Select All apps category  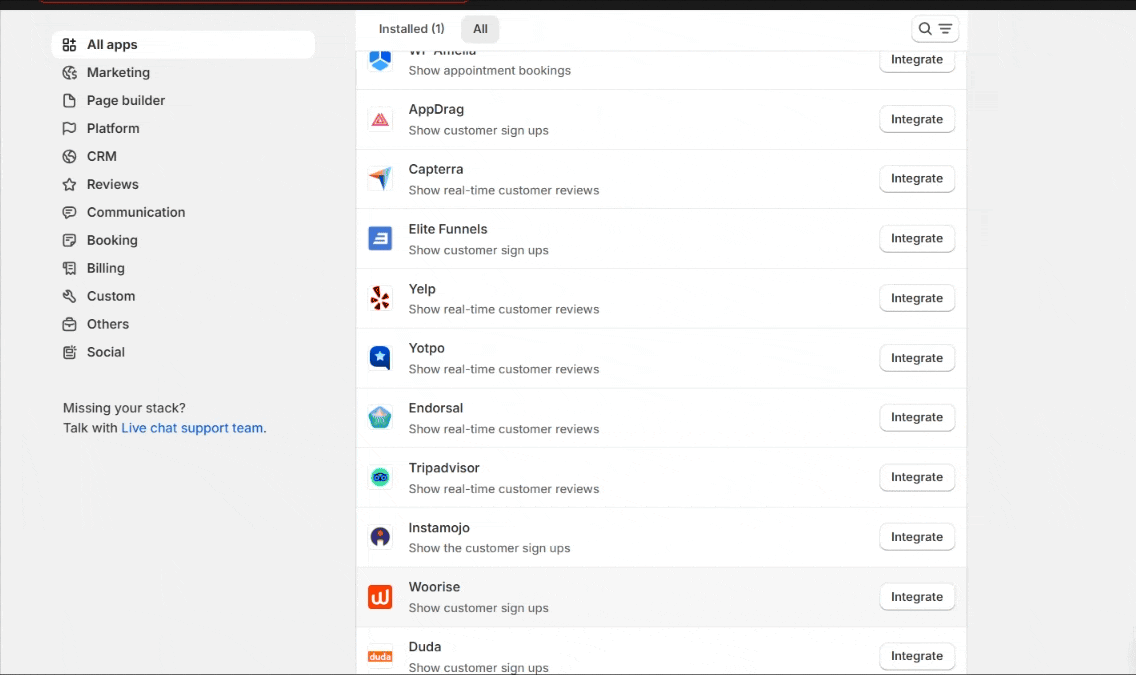click(183, 45)
